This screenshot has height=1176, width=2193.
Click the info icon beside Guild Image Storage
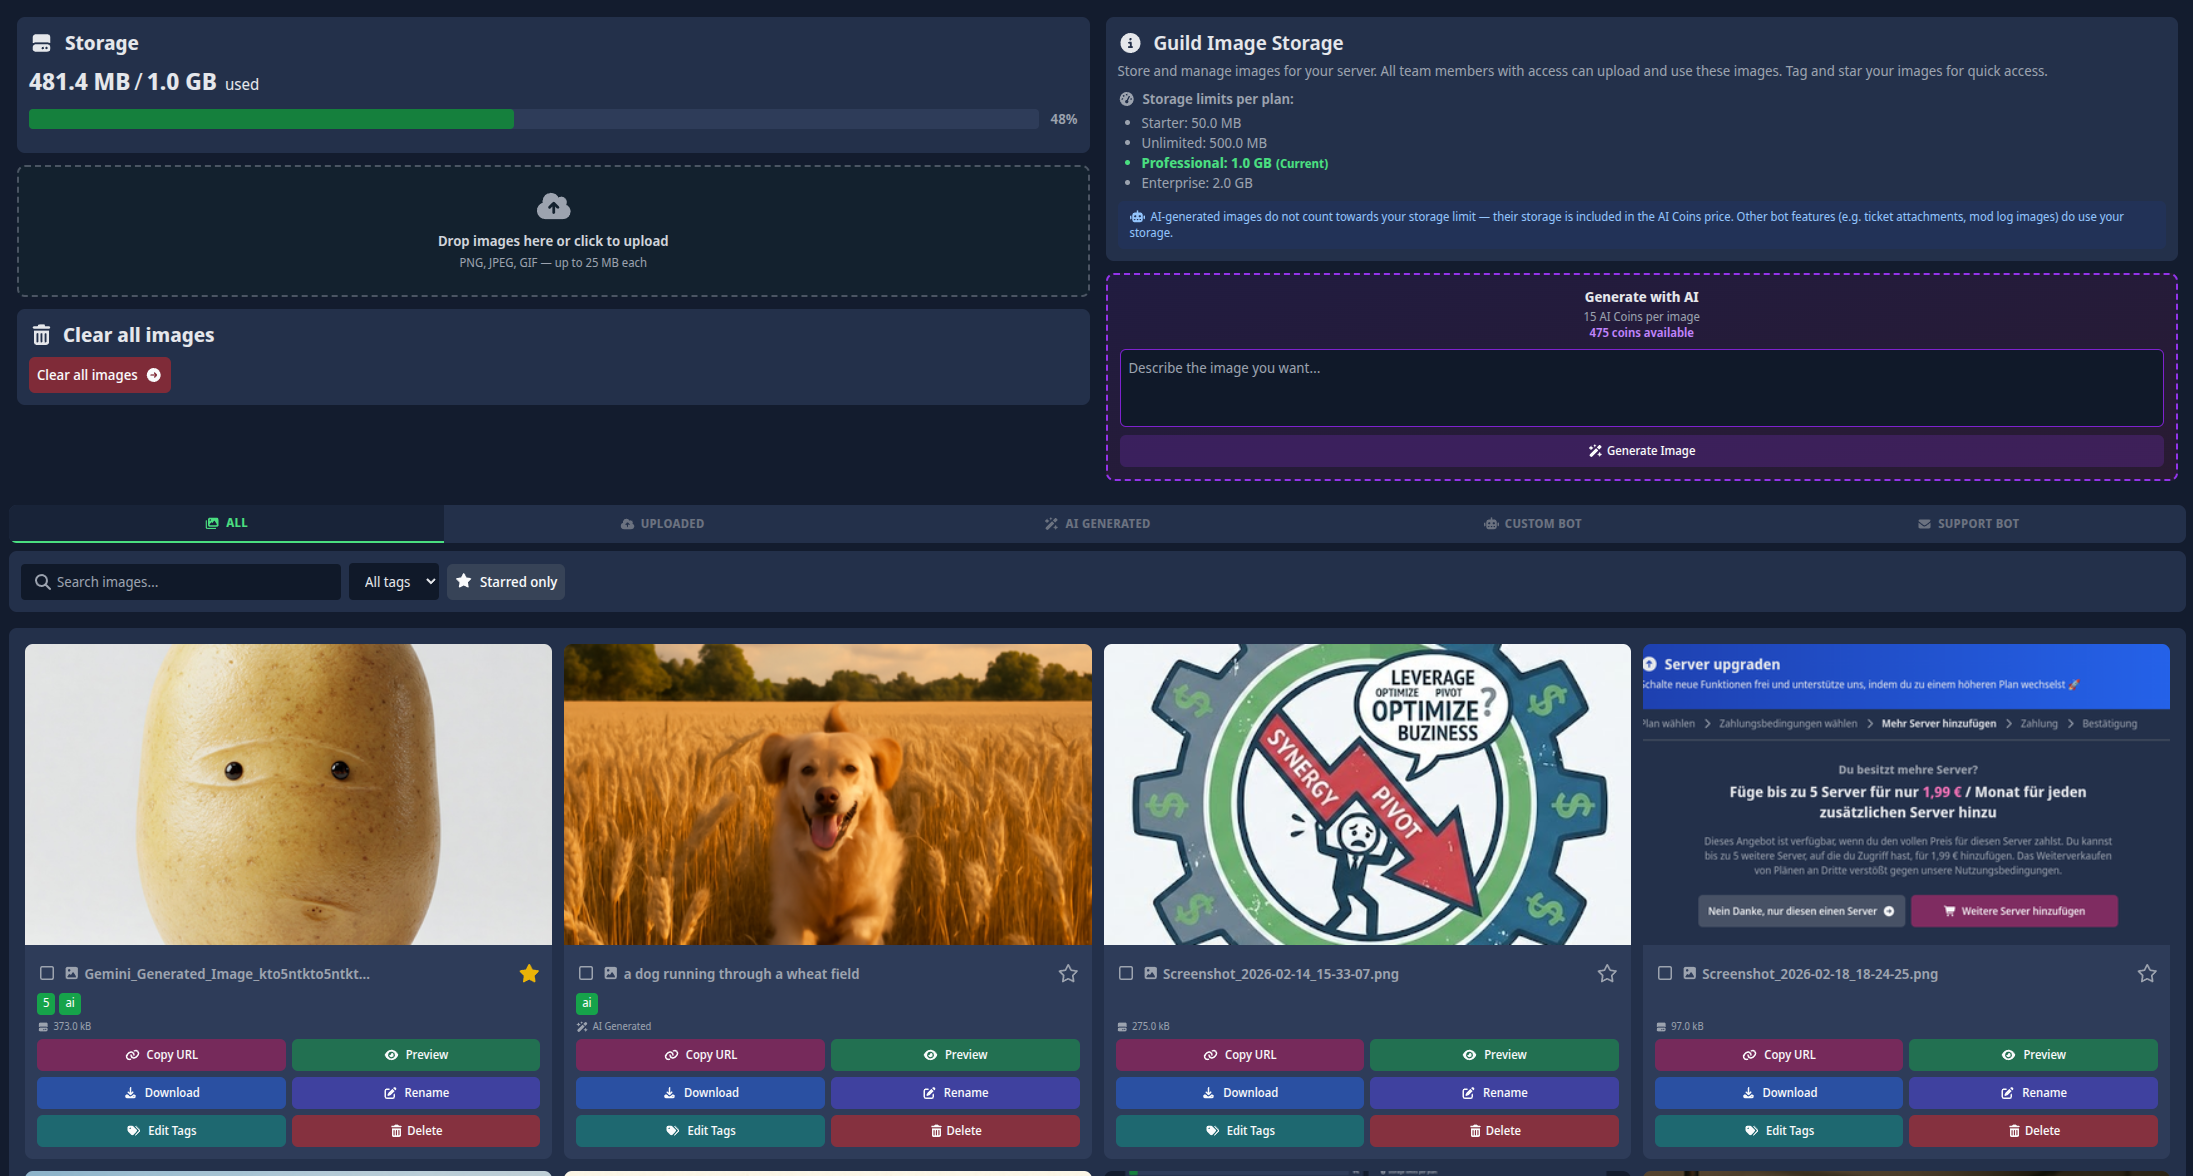(1130, 42)
